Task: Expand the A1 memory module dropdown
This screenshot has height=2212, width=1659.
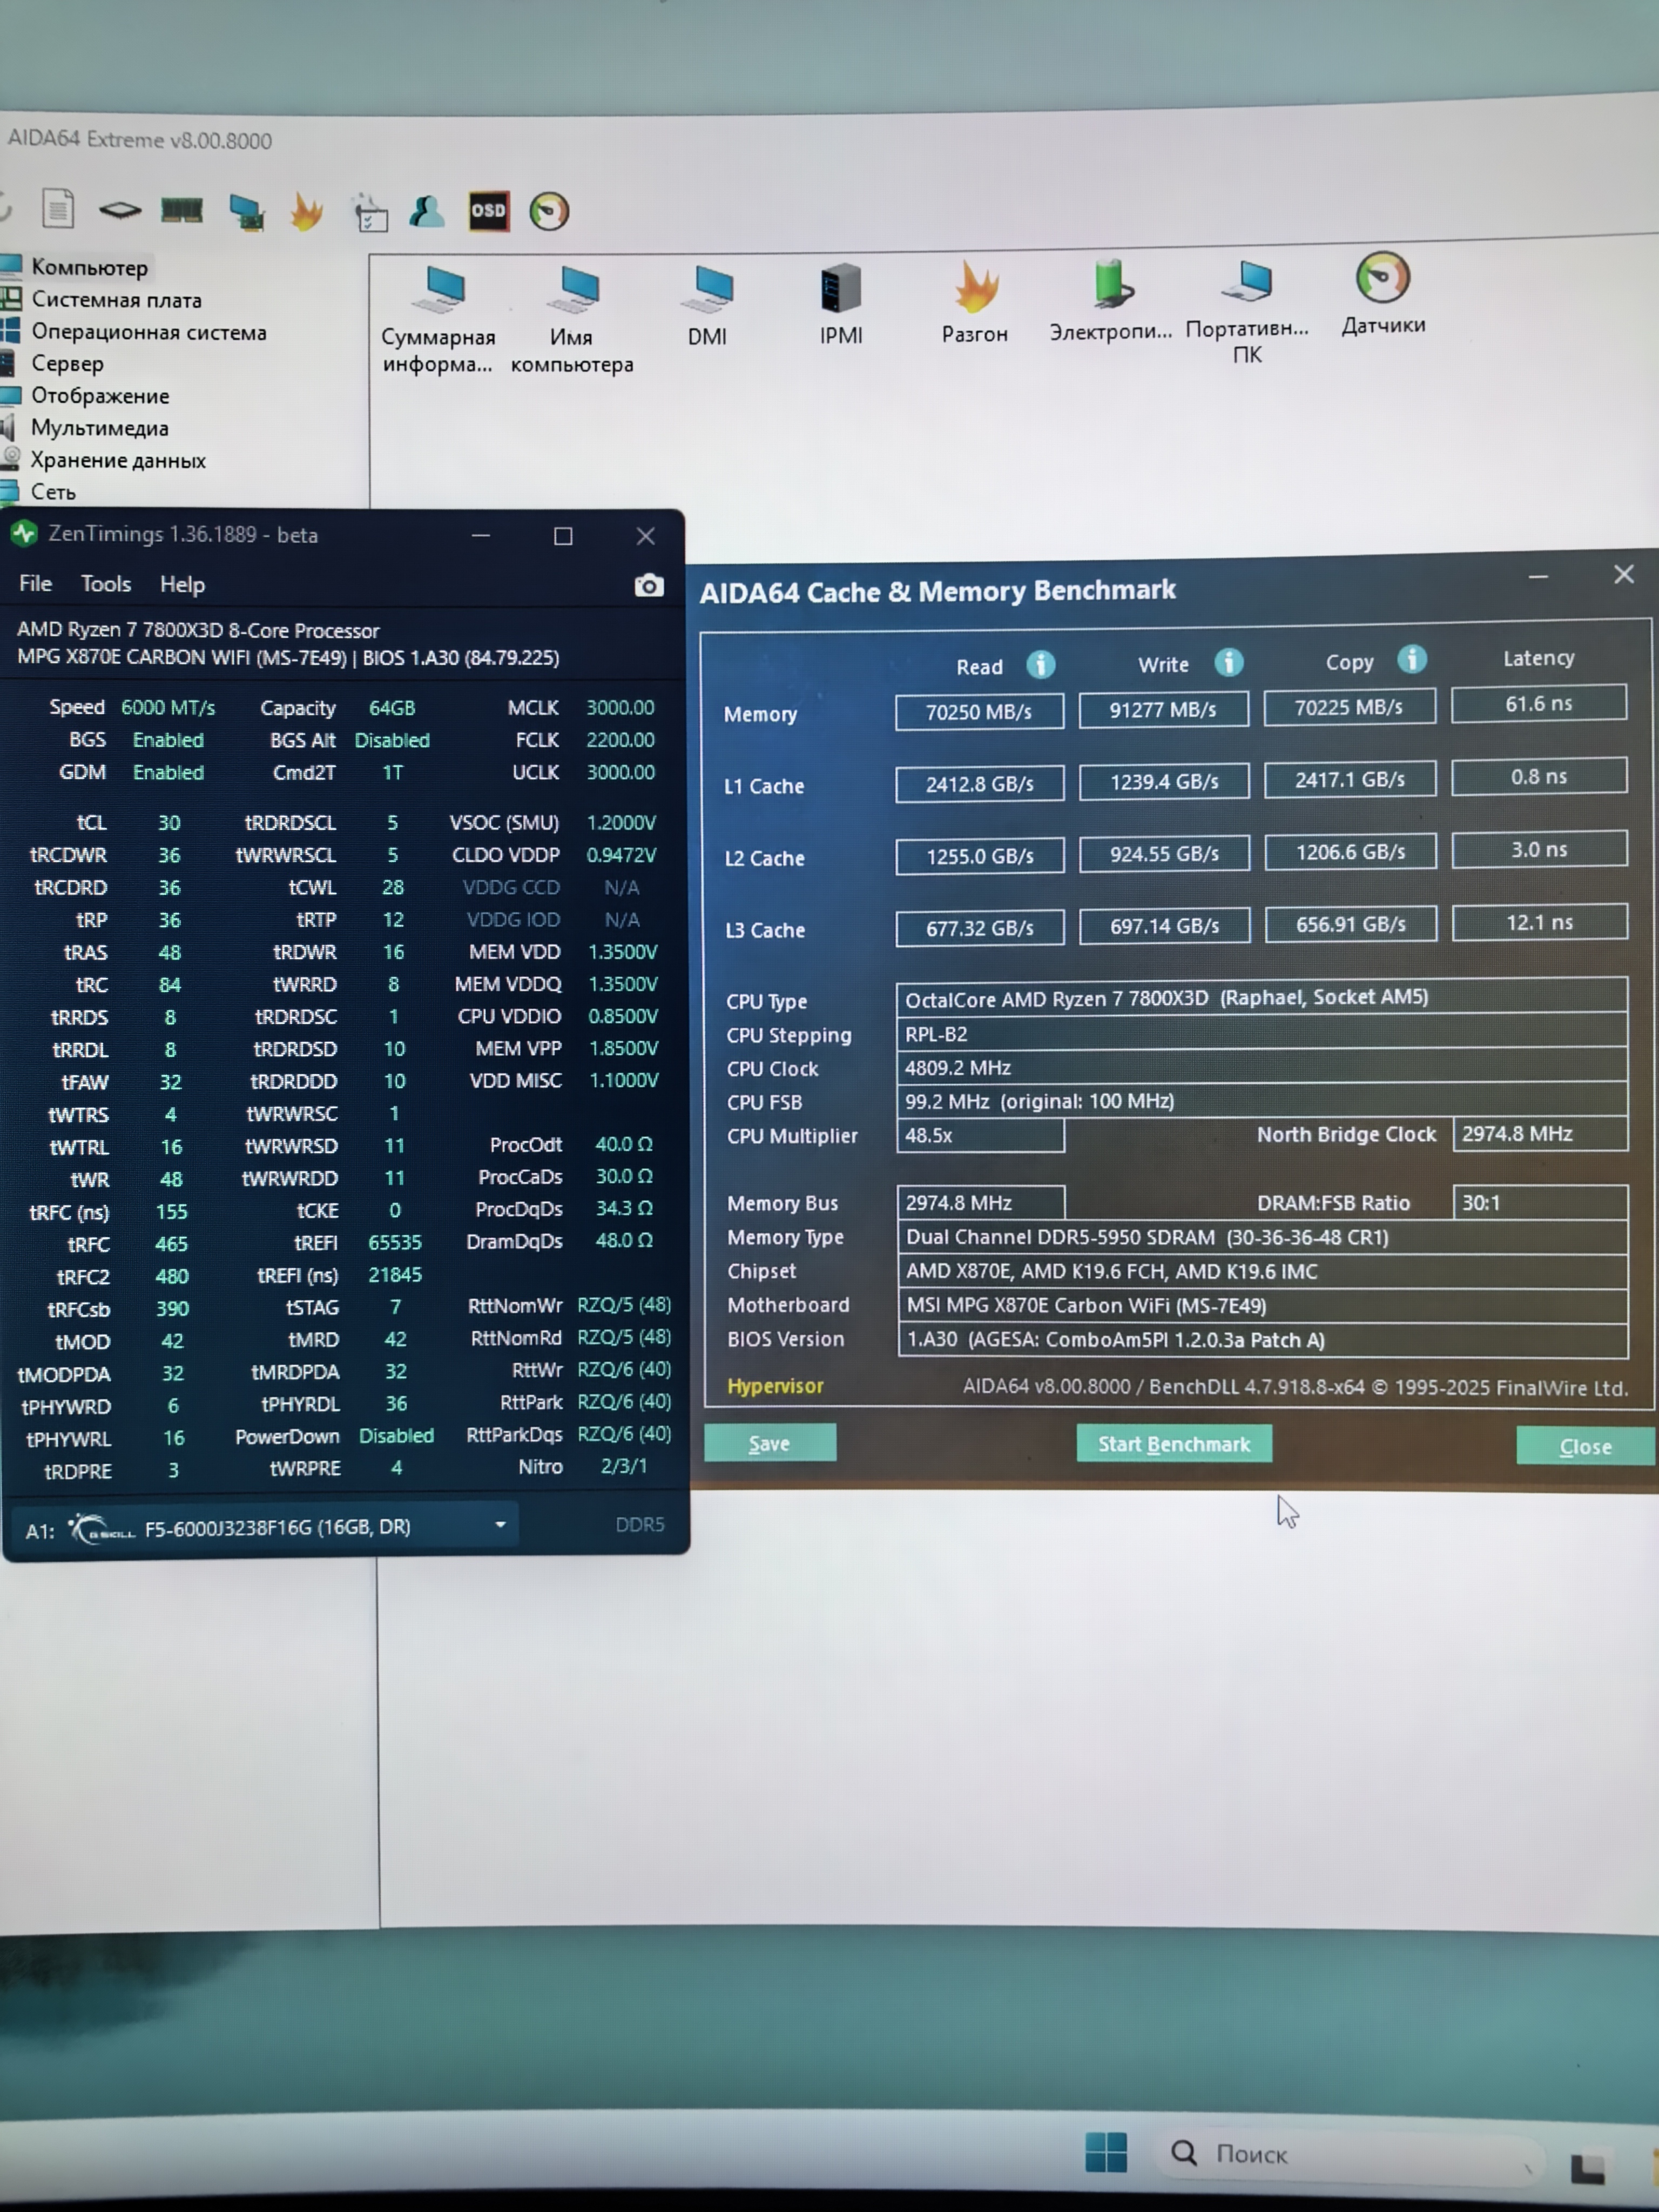Action: pos(500,1525)
